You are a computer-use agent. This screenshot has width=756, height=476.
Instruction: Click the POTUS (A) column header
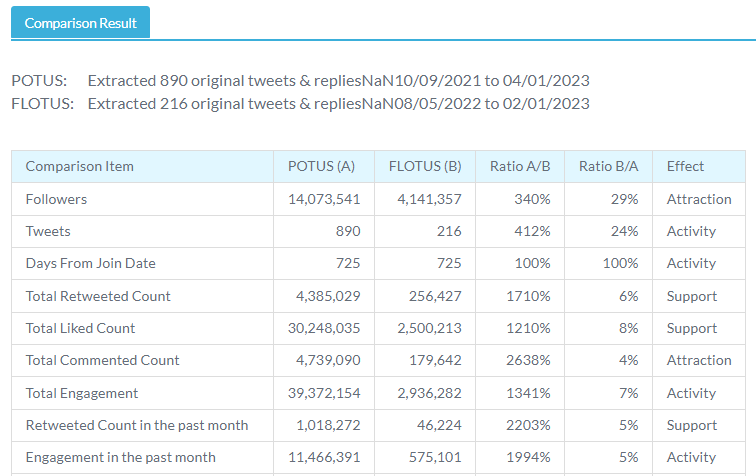coord(324,166)
